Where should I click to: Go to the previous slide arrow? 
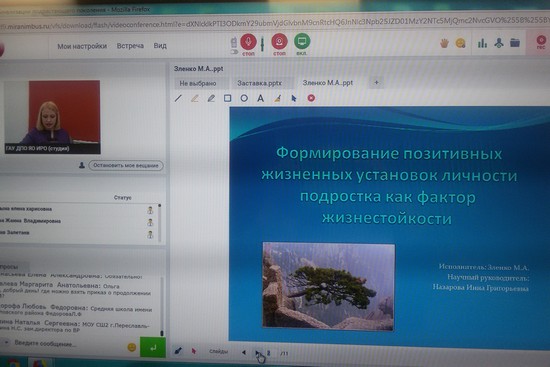click(244, 352)
